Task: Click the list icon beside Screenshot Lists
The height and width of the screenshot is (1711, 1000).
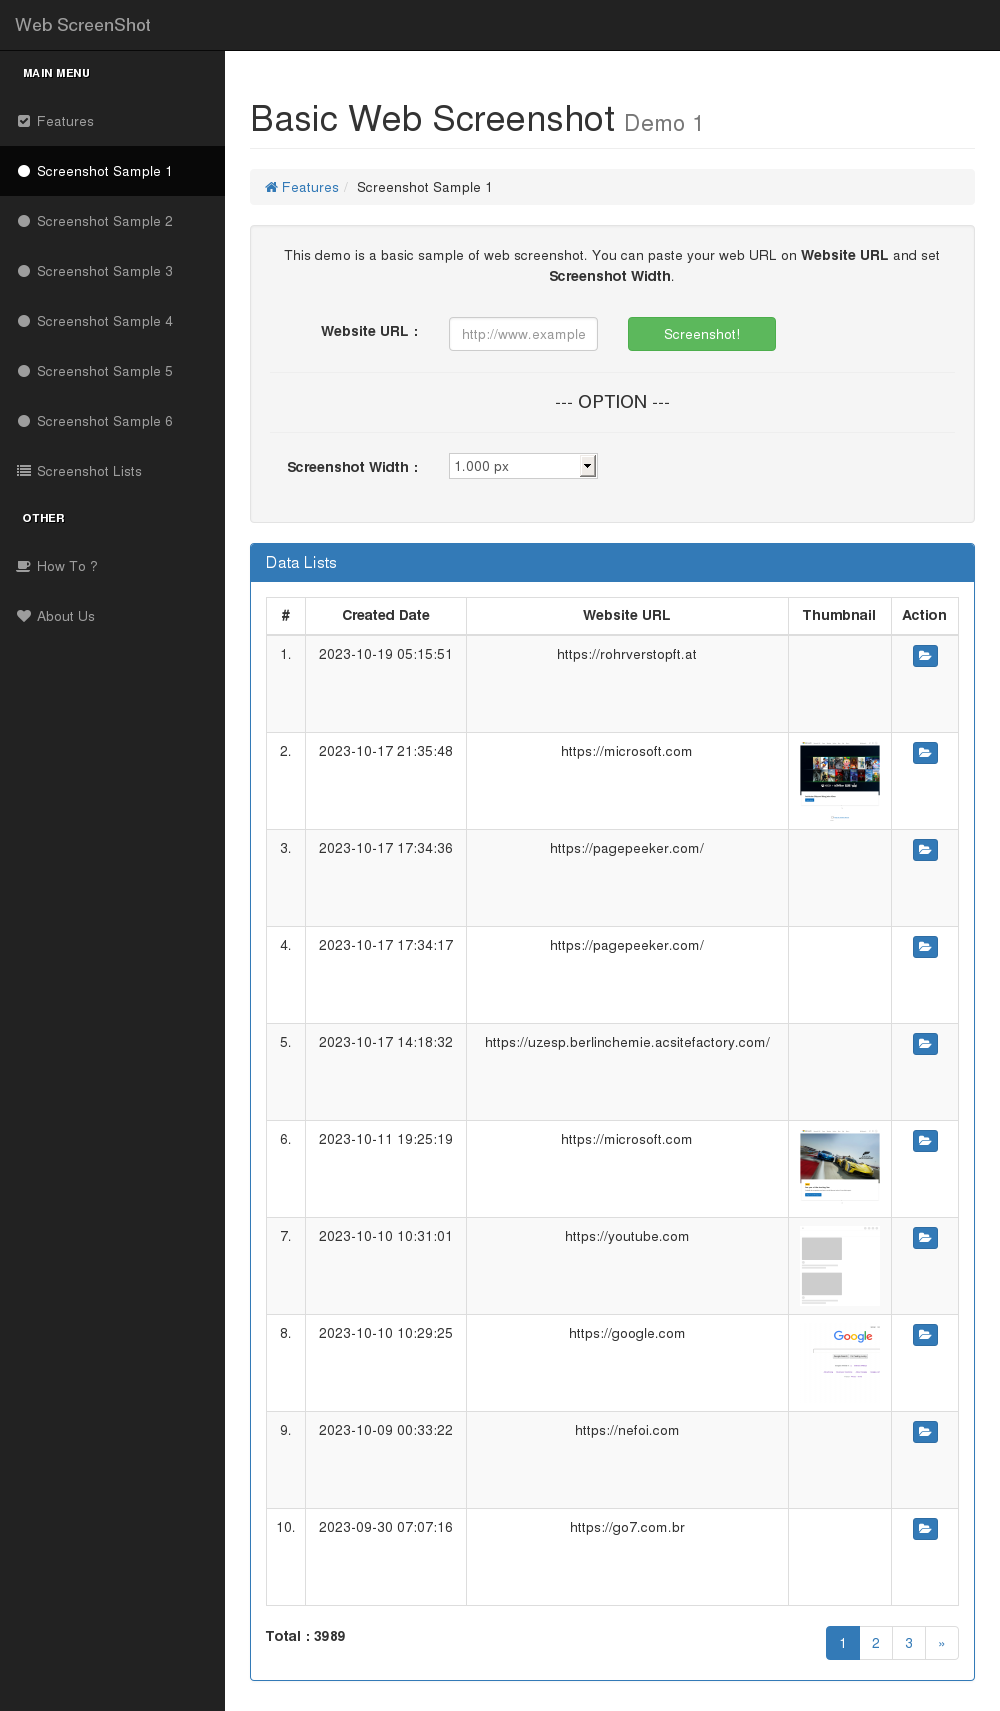Action: [x=24, y=471]
